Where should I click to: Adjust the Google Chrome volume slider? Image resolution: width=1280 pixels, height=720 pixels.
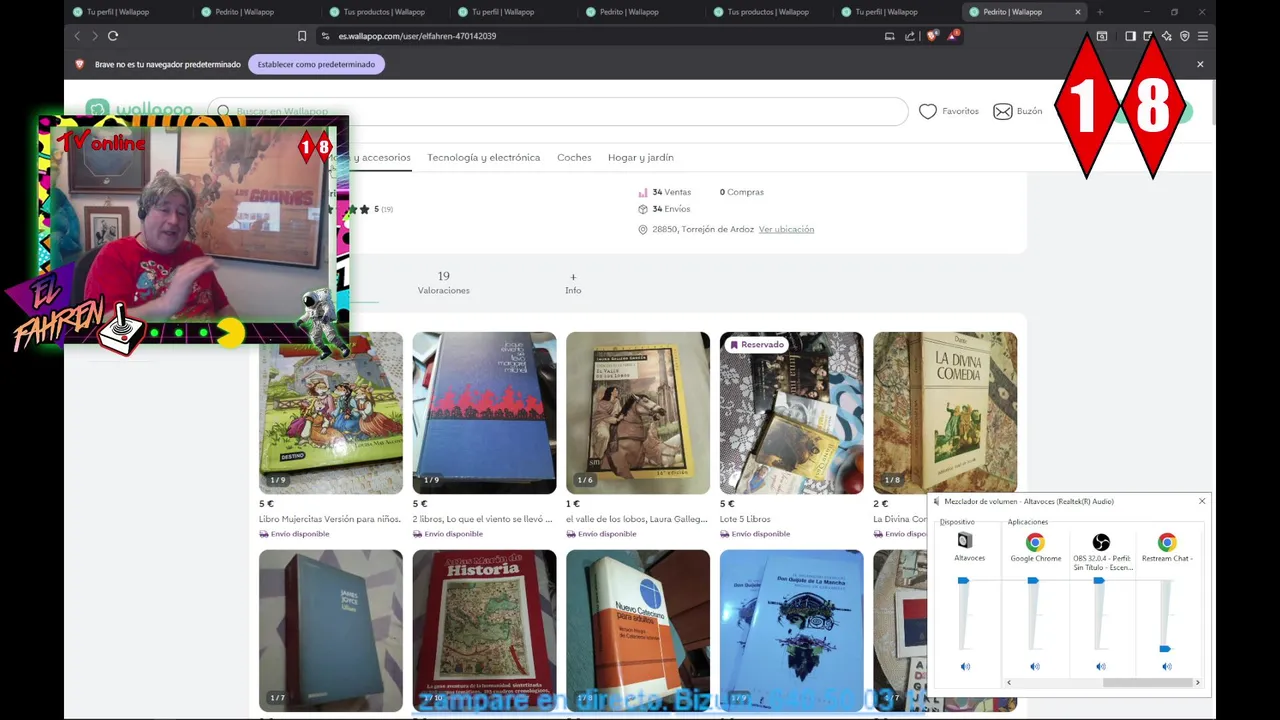coord(1033,580)
